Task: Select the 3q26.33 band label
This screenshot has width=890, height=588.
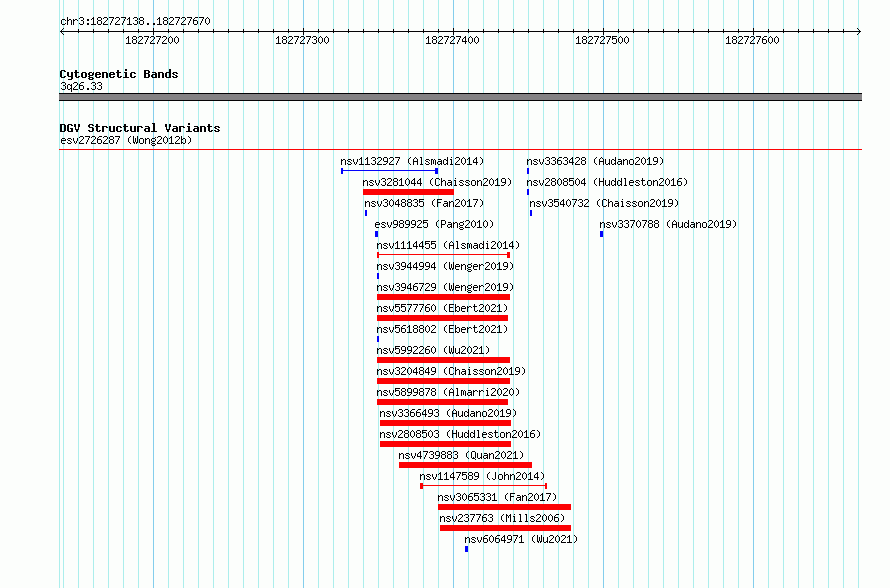Action: click(x=81, y=86)
